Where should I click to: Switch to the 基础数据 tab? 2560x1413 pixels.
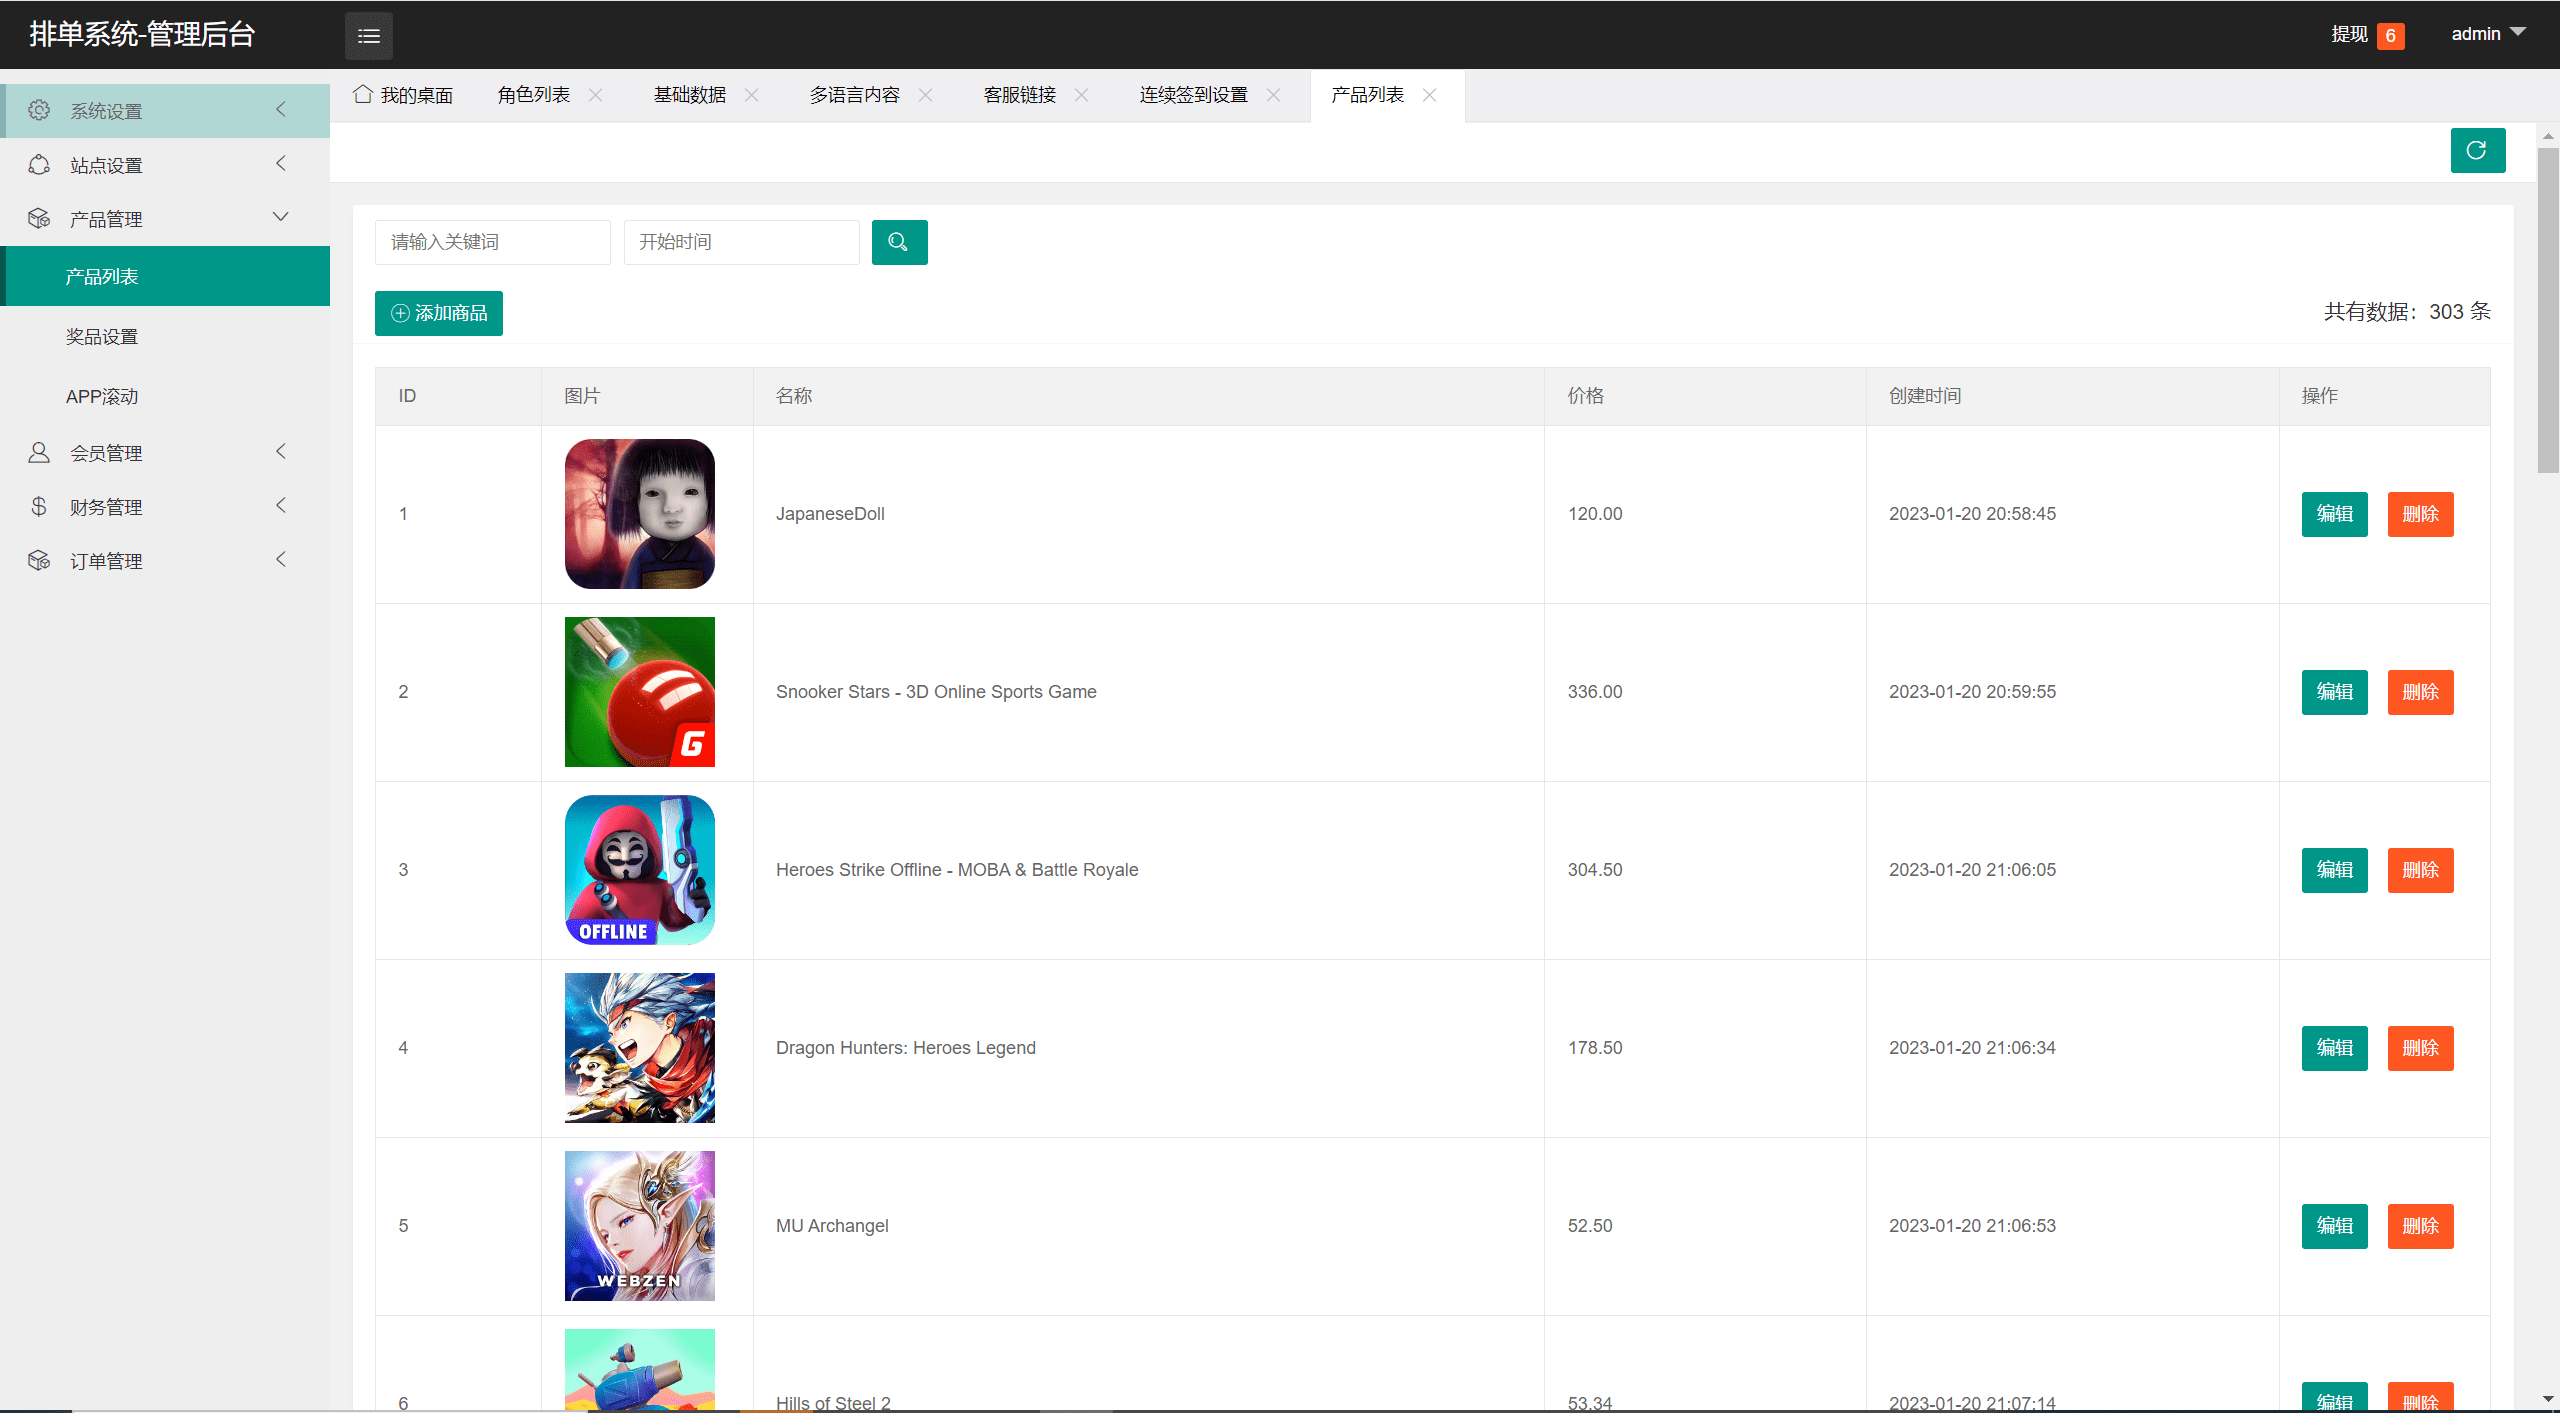click(690, 95)
